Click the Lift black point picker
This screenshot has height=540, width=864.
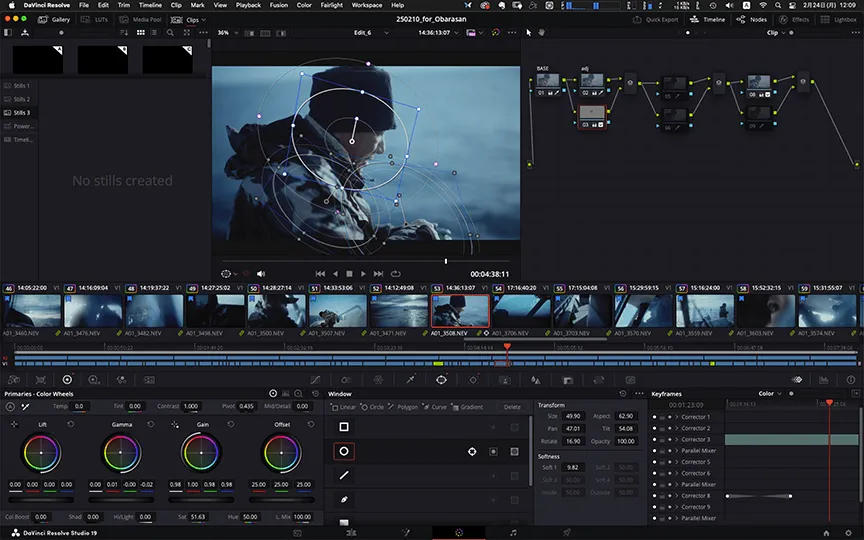coord(14,425)
